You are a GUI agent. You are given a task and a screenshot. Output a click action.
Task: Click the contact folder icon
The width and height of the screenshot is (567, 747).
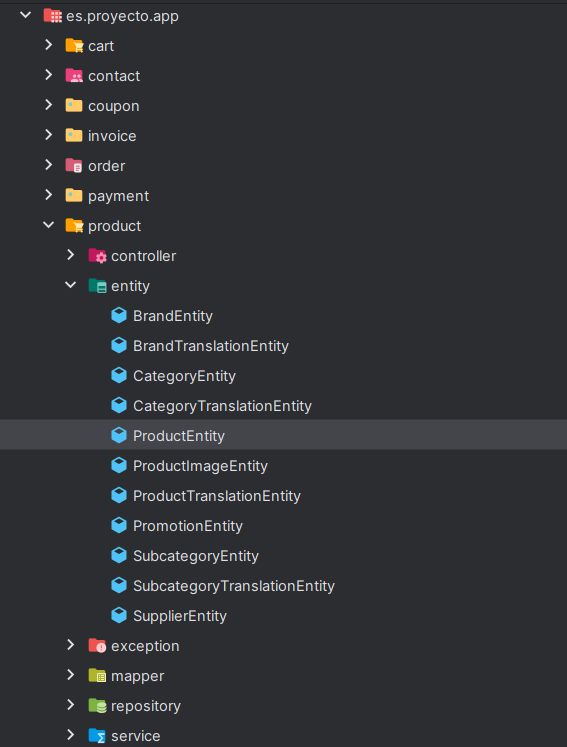click(x=74, y=76)
